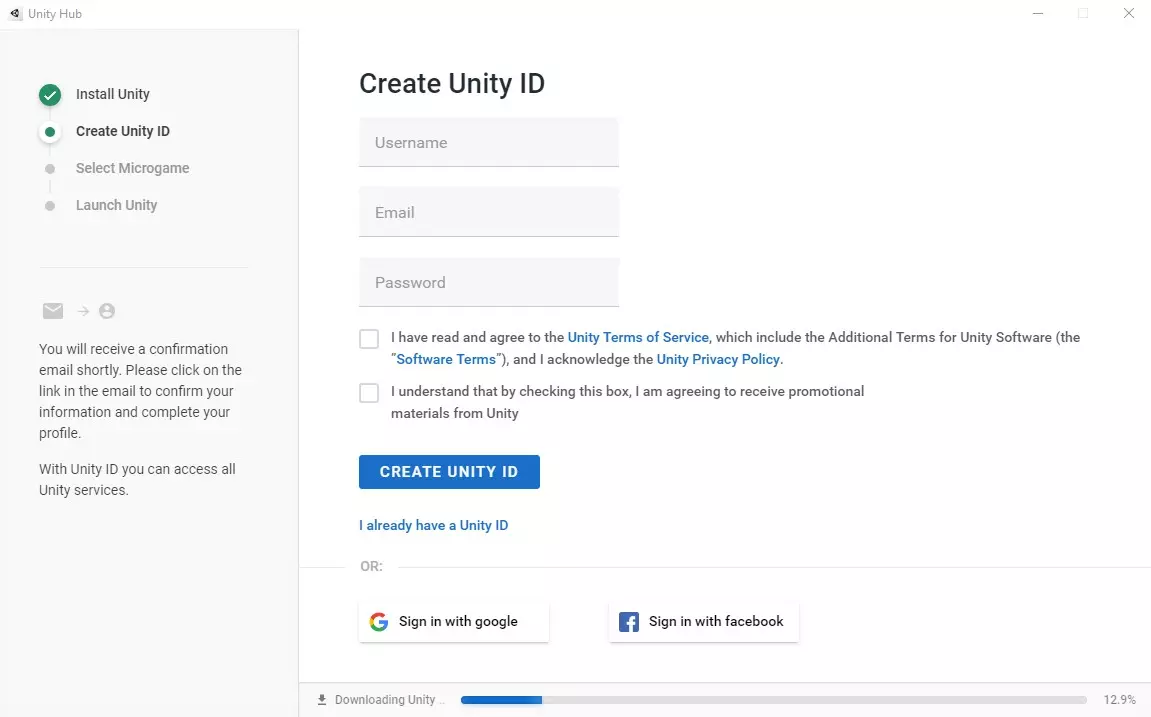Enable the promotional materials checkbox
The width and height of the screenshot is (1151, 717).
pos(369,393)
